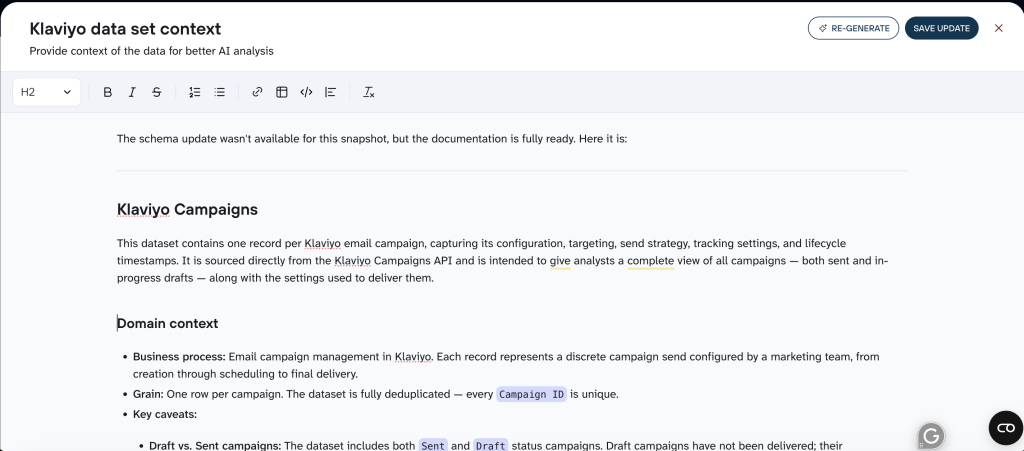The image size is (1024, 451).
Task: Click the 'Provide context of the data' subtitle
Action: coord(152,51)
